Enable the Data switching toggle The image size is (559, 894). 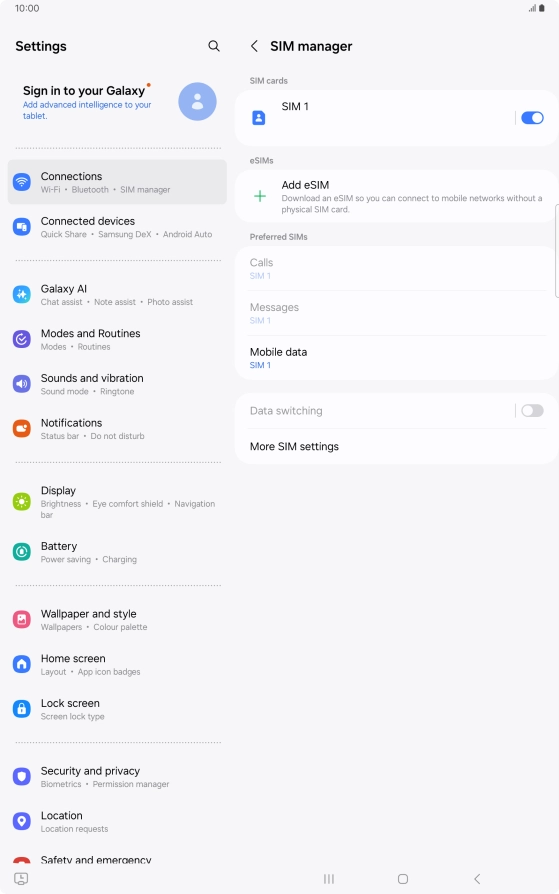pyautogui.click(x=532, y=411)
